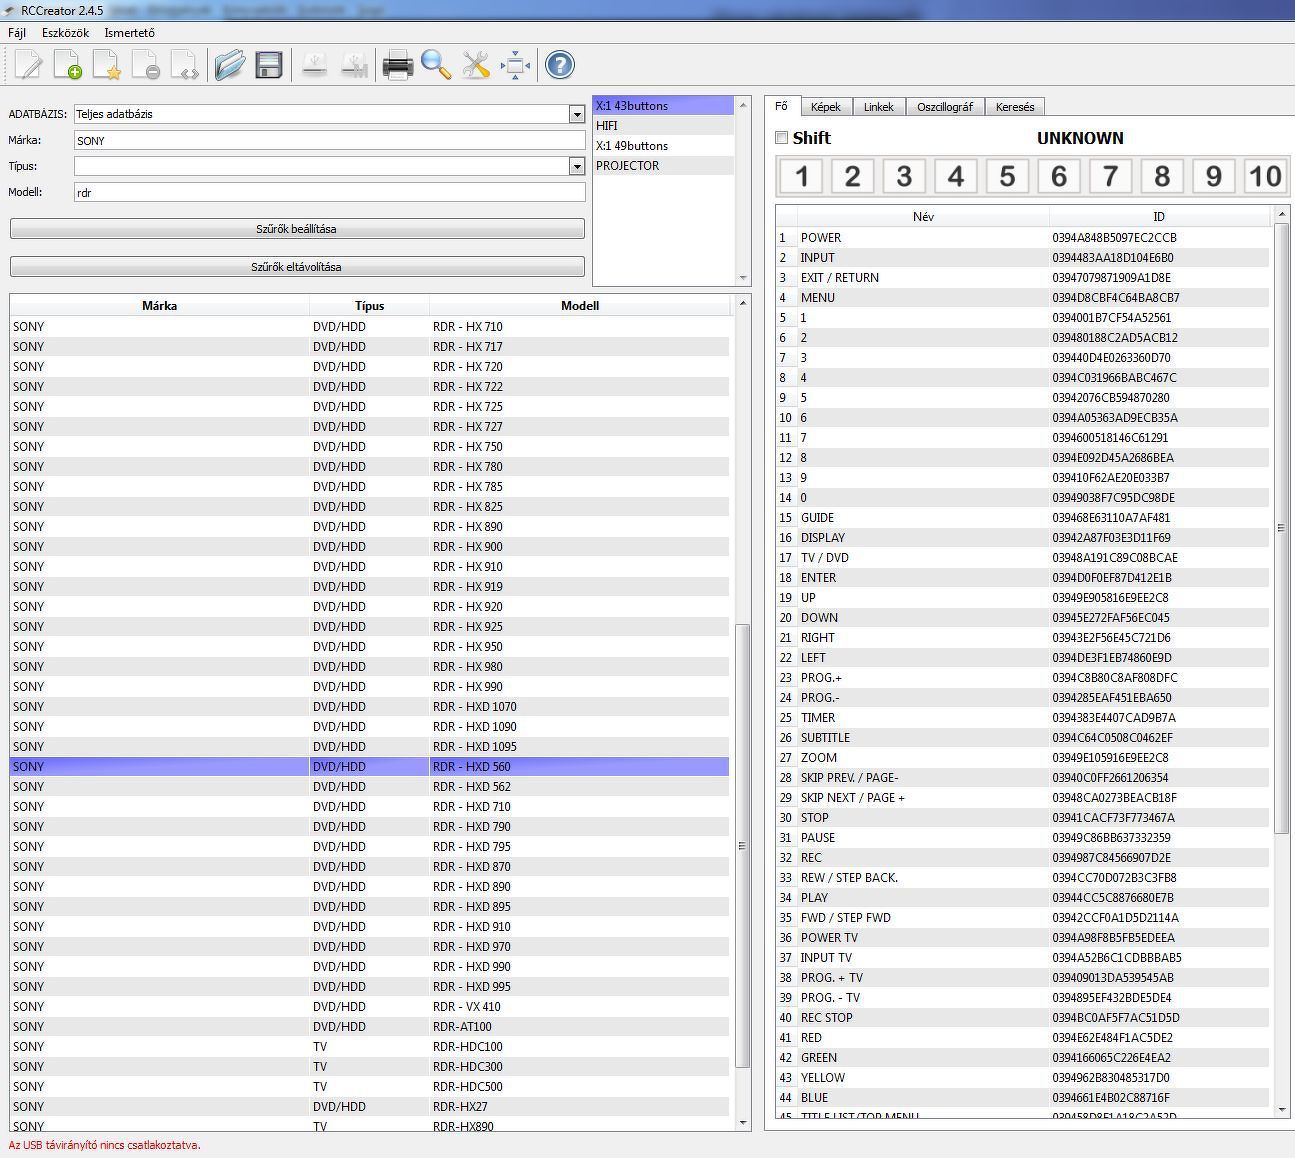Image resolution: width=1295 pixels, height=1158 pixels.
Task: Click the button list vertical scrollbar thumb
Action: pyautogui.click(x=1283, y=527)
